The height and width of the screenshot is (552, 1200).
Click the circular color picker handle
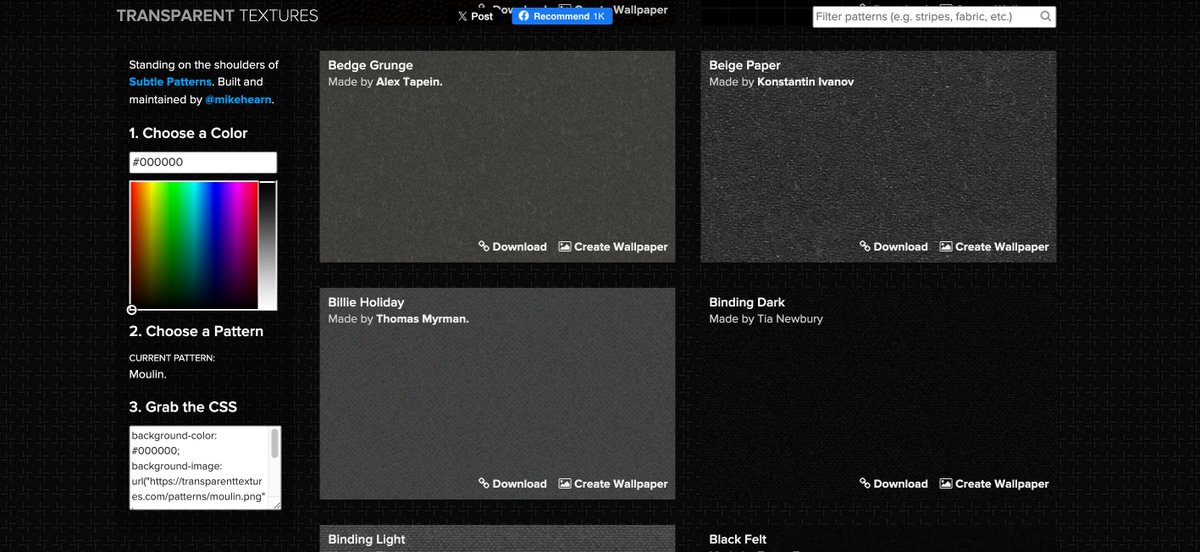(x=132, y=310)
